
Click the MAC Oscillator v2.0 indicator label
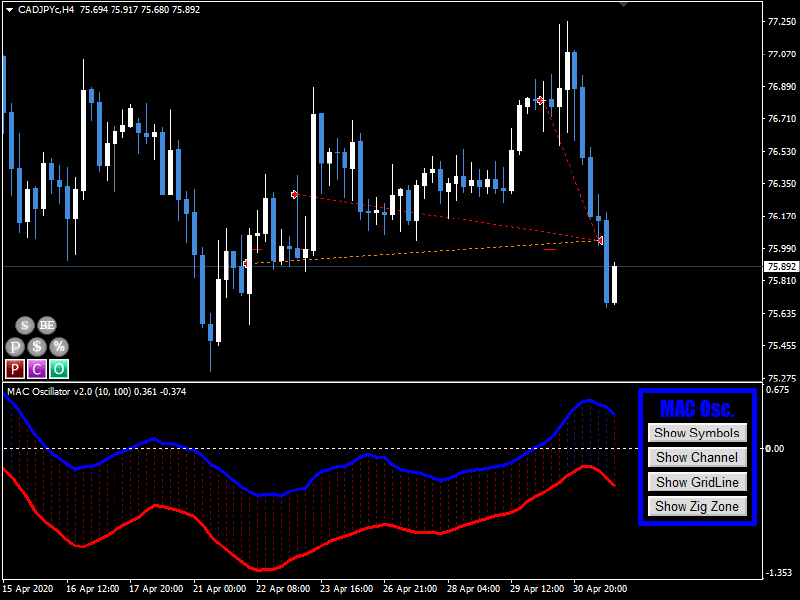(x=96, y=392)
